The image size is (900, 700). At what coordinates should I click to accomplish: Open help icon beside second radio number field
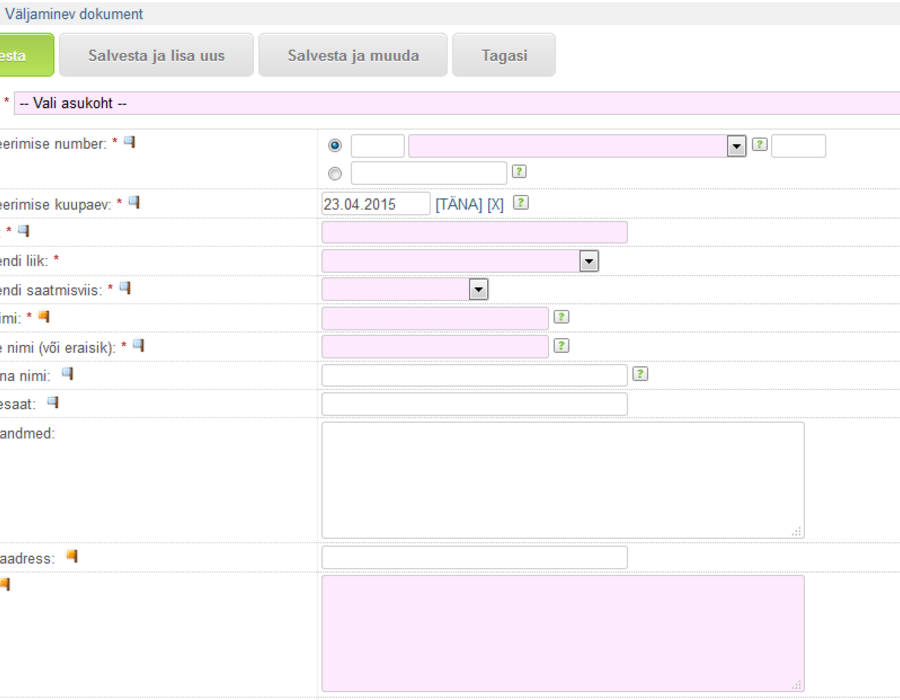(x=519, y=171)
